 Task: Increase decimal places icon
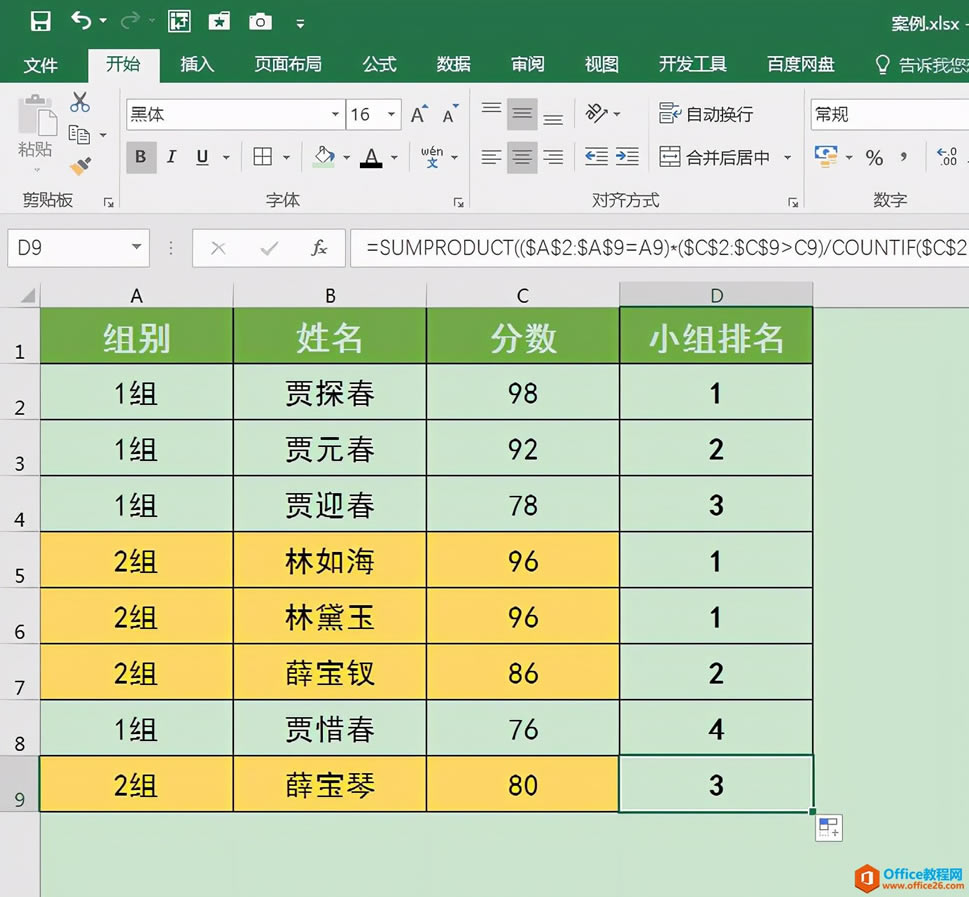pos(947,157)
